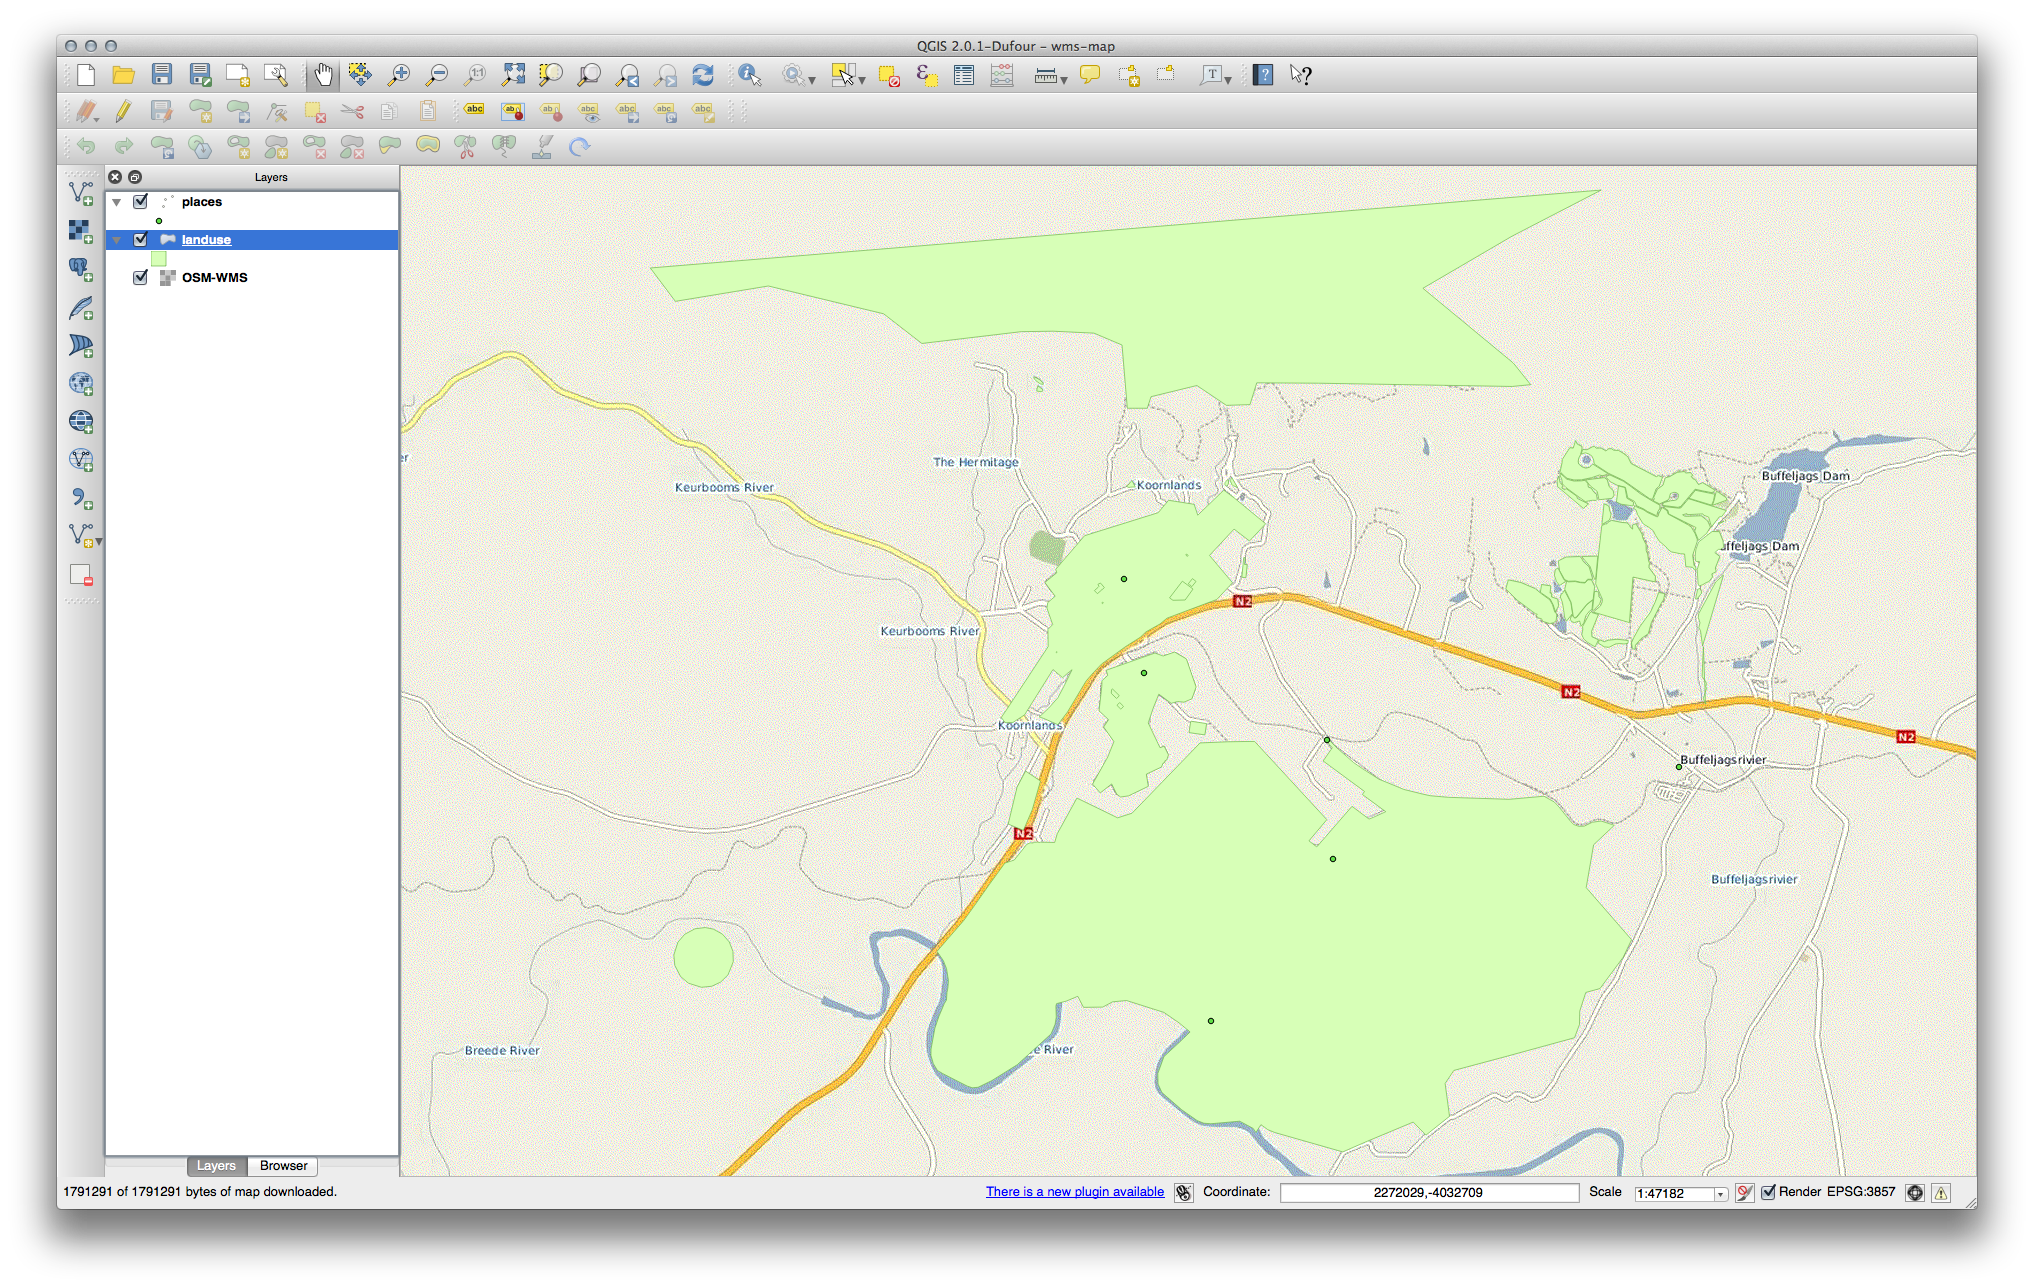Image resolution: width=2034 pixels, height=1288 pixels.
Task: Switch to the Layers tab
Action: 215,1166
